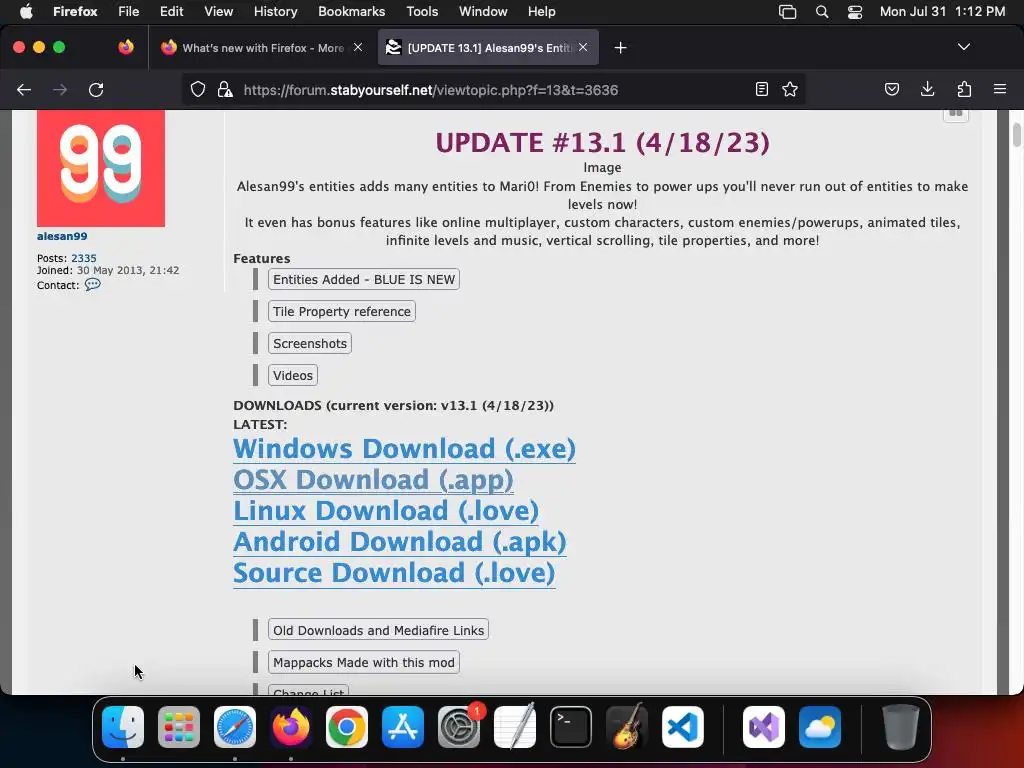The height and width of the screenshot is (768, 1024).
Task: Open the Edit menu
Action: pos(171,11)
